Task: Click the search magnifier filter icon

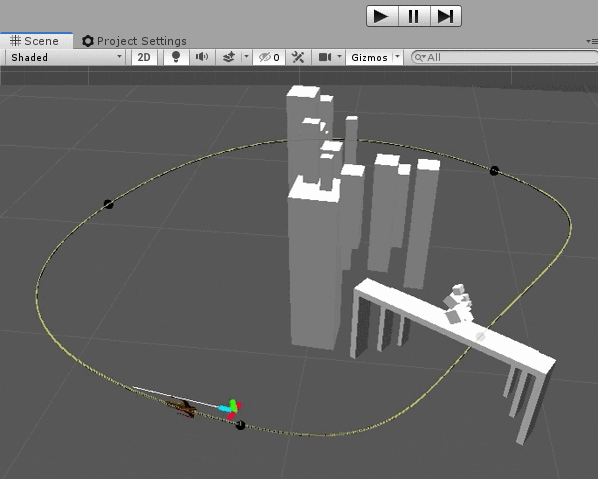Action: (x=420, y=57)
